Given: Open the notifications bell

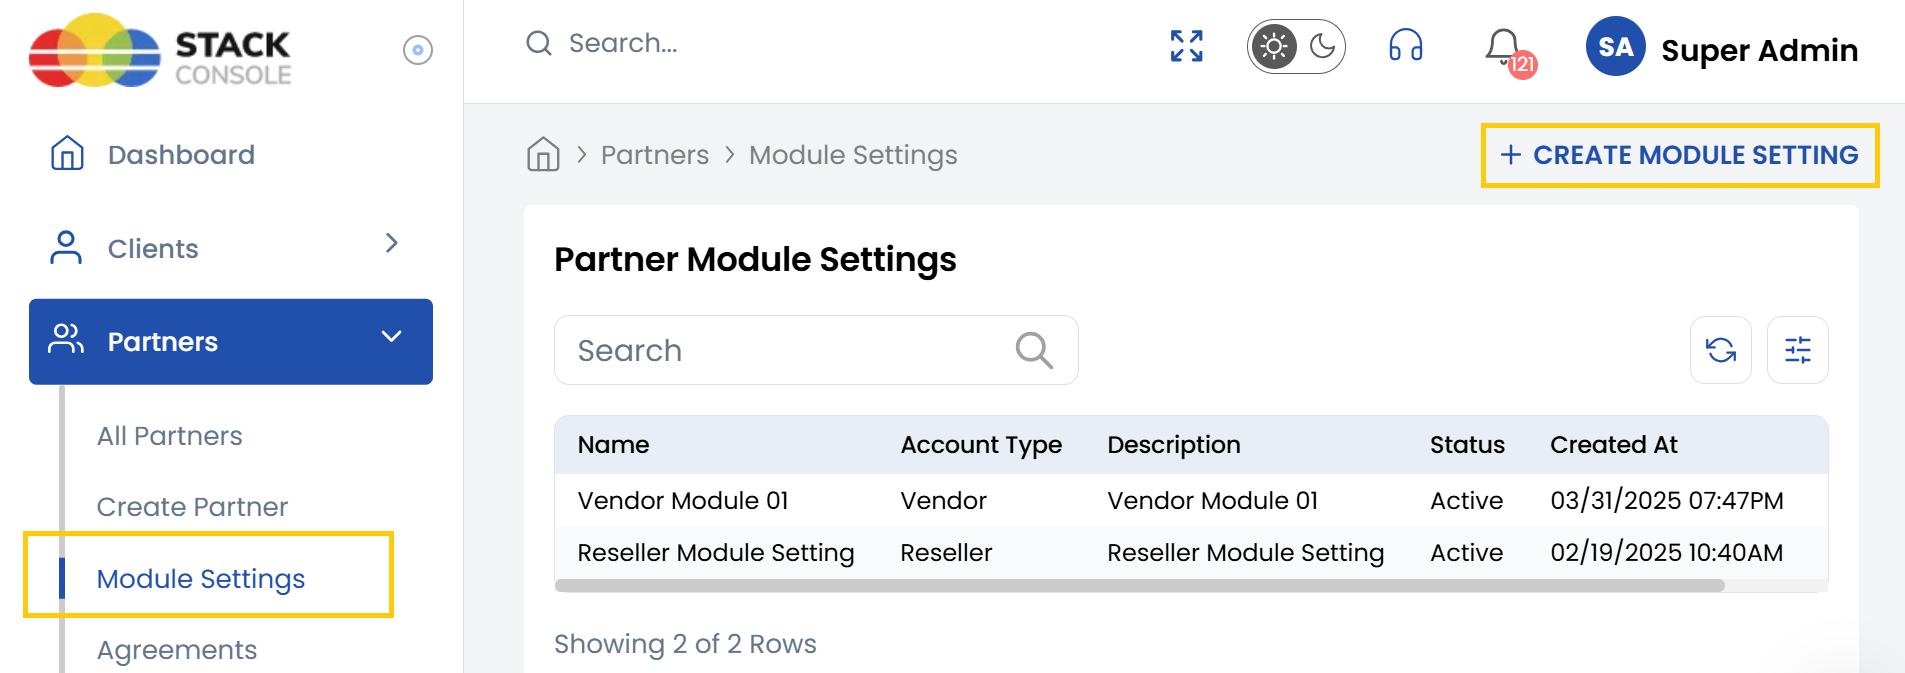Looking at the screenshot, I should 1503,47.
